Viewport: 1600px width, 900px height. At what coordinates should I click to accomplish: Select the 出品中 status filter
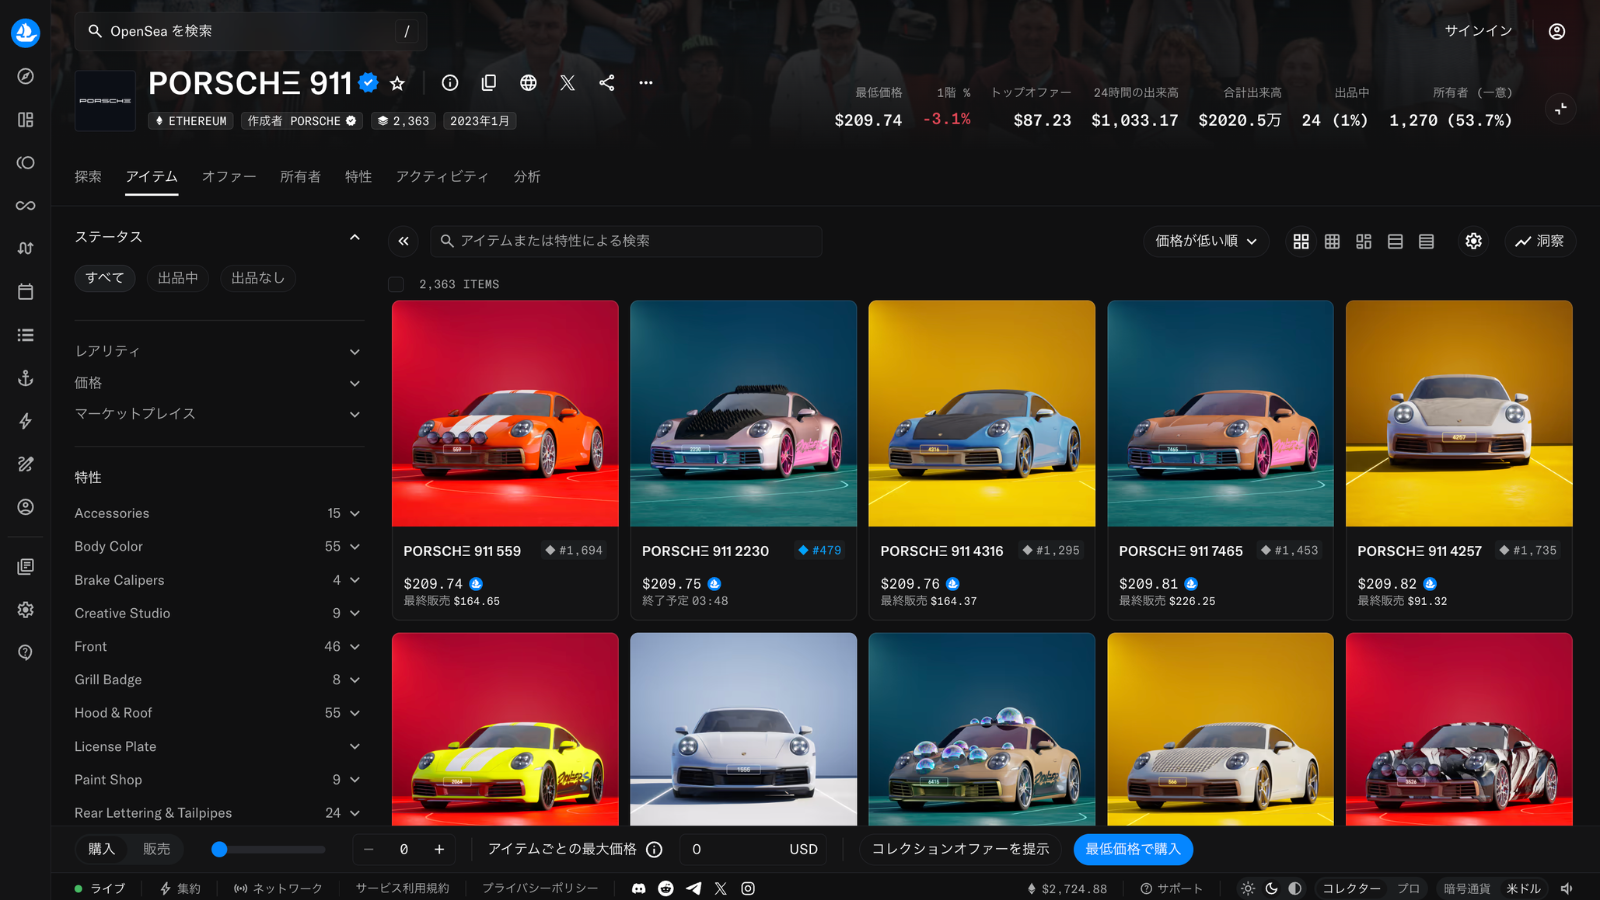(x=178, y=278)
